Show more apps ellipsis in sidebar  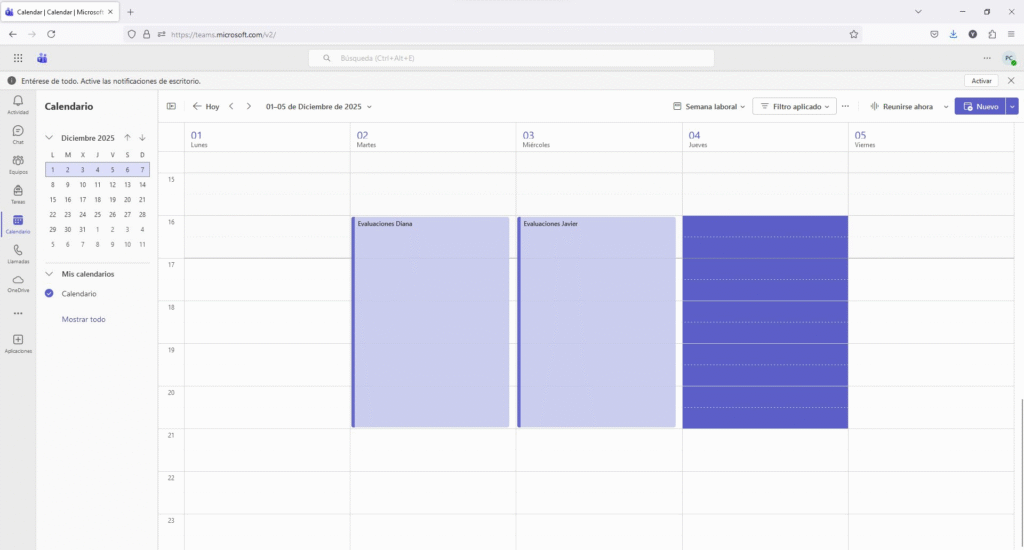point(18,314)
